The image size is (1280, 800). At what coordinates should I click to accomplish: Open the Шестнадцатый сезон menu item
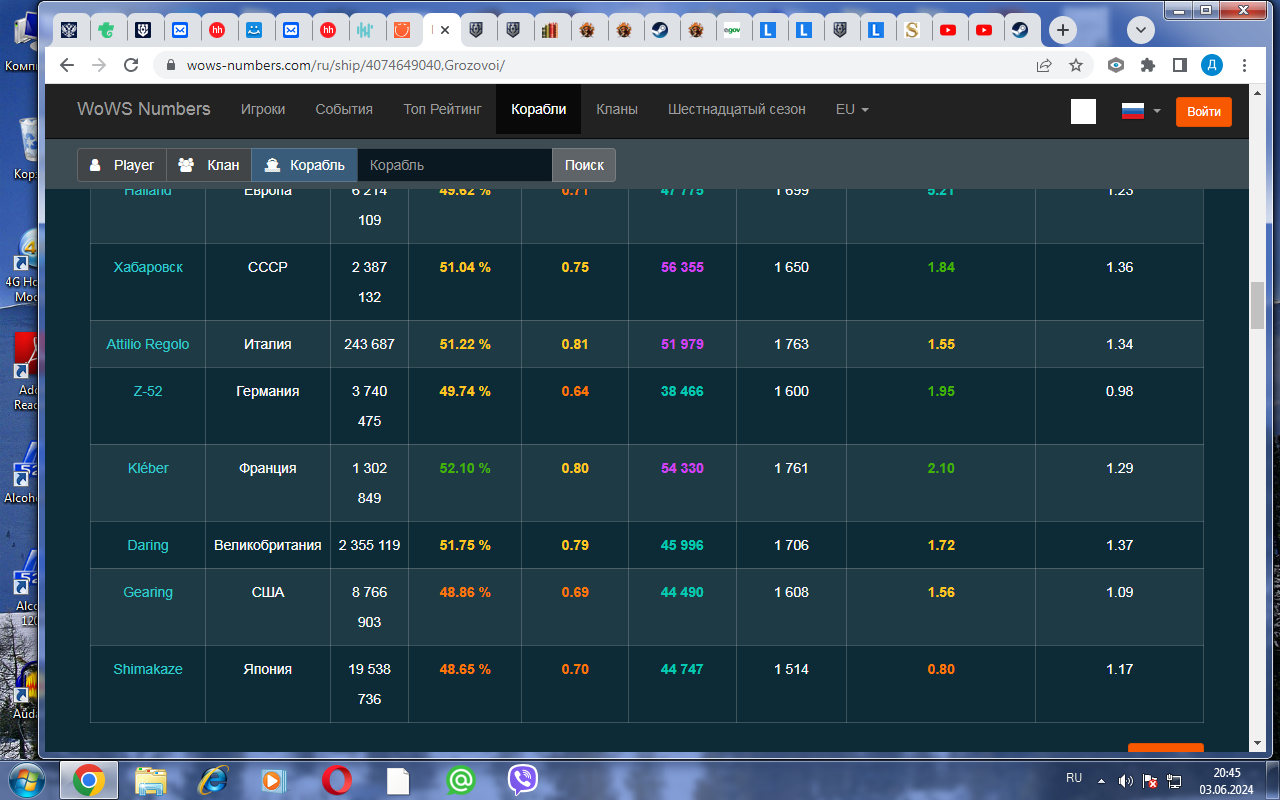pyautogui.click(x=737, y=109)
